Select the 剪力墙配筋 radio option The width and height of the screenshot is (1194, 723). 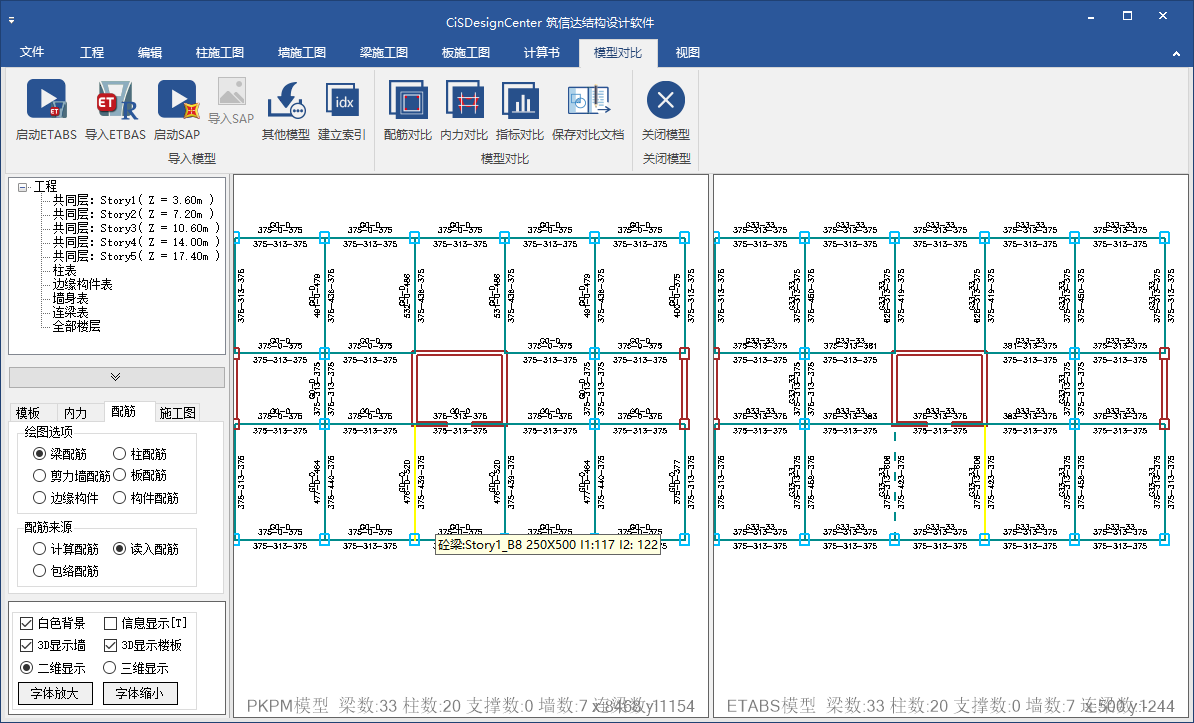click(x=72, y=475)
